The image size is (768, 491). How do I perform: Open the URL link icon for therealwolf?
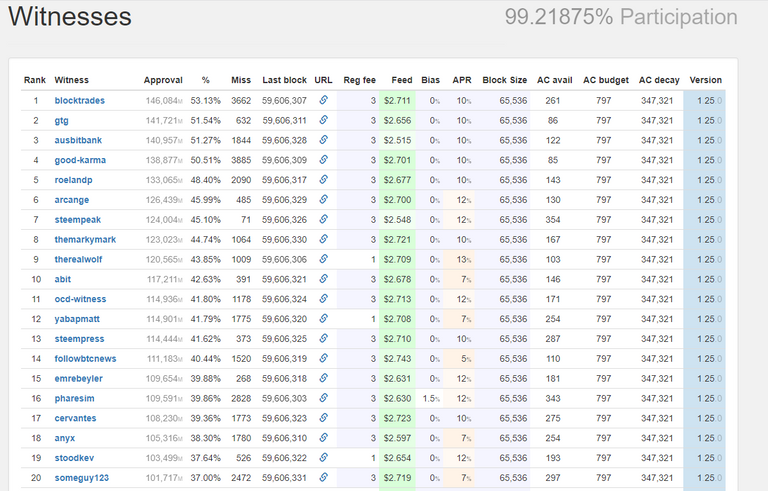(x=323, y=259)
